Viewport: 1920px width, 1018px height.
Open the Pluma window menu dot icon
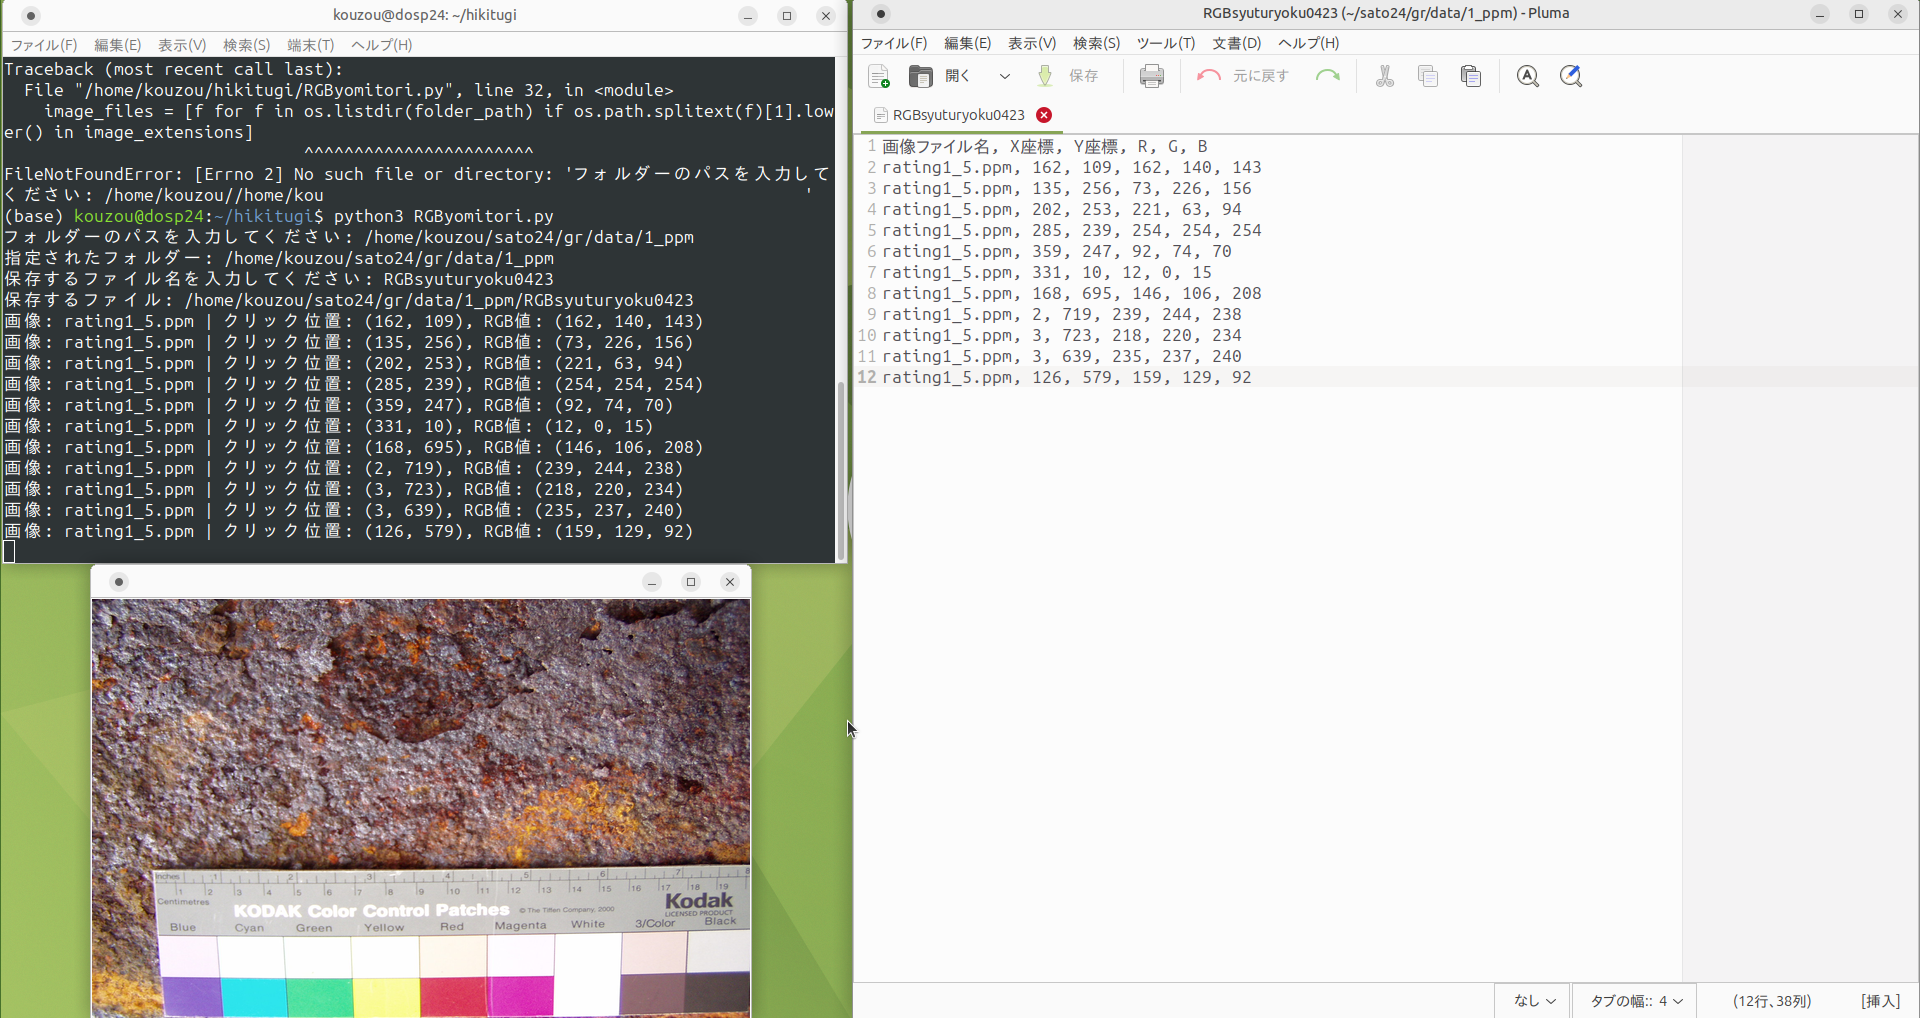click(880, 14)
